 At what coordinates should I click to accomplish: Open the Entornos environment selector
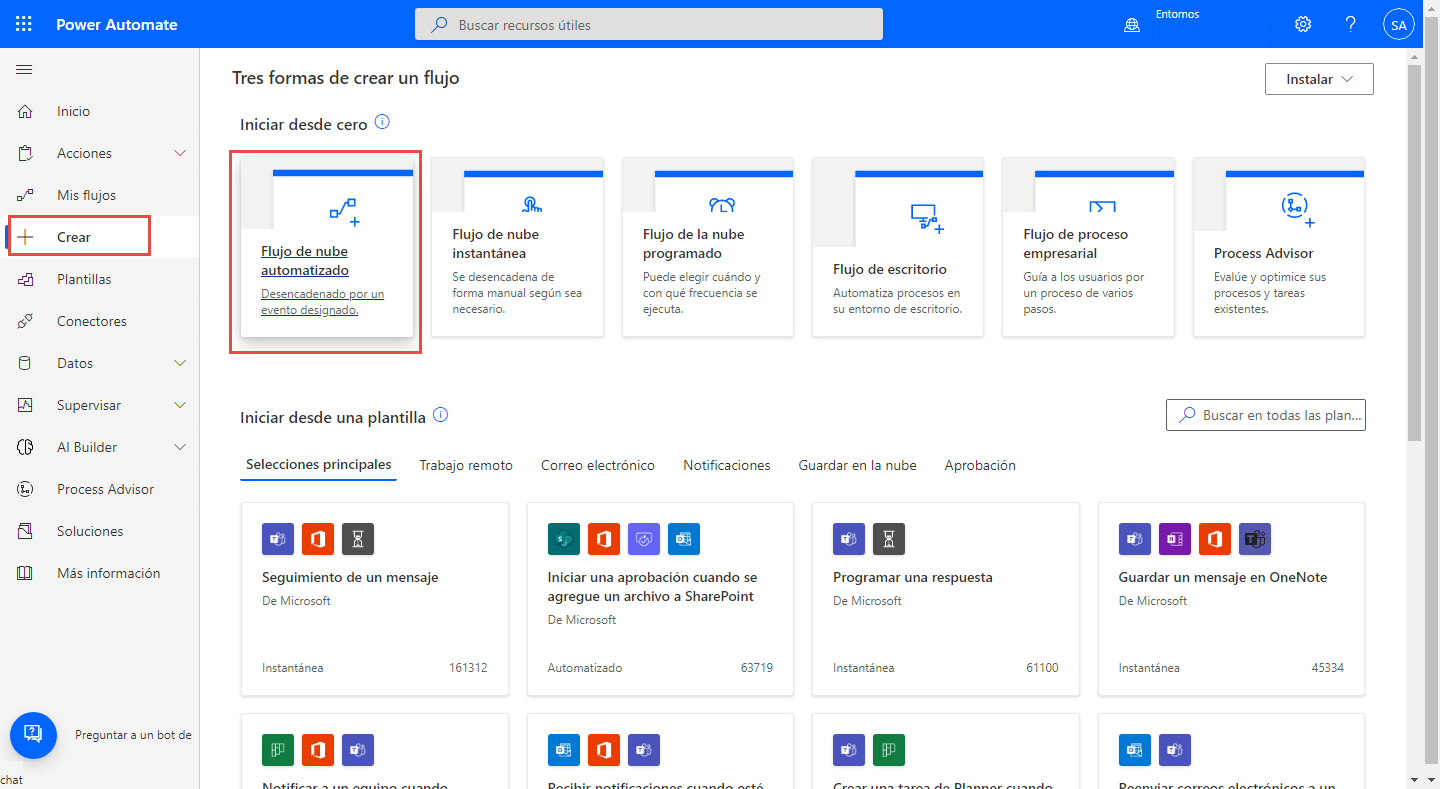pos(1176,15)
